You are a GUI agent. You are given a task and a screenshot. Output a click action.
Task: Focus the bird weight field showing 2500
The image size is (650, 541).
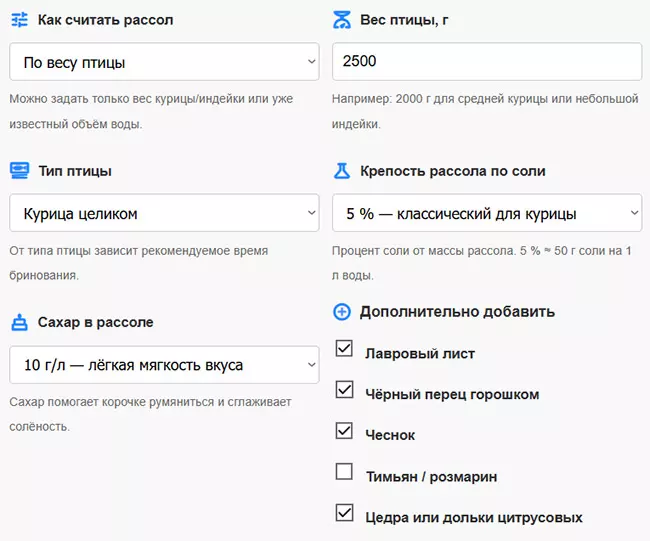[486, 62]
